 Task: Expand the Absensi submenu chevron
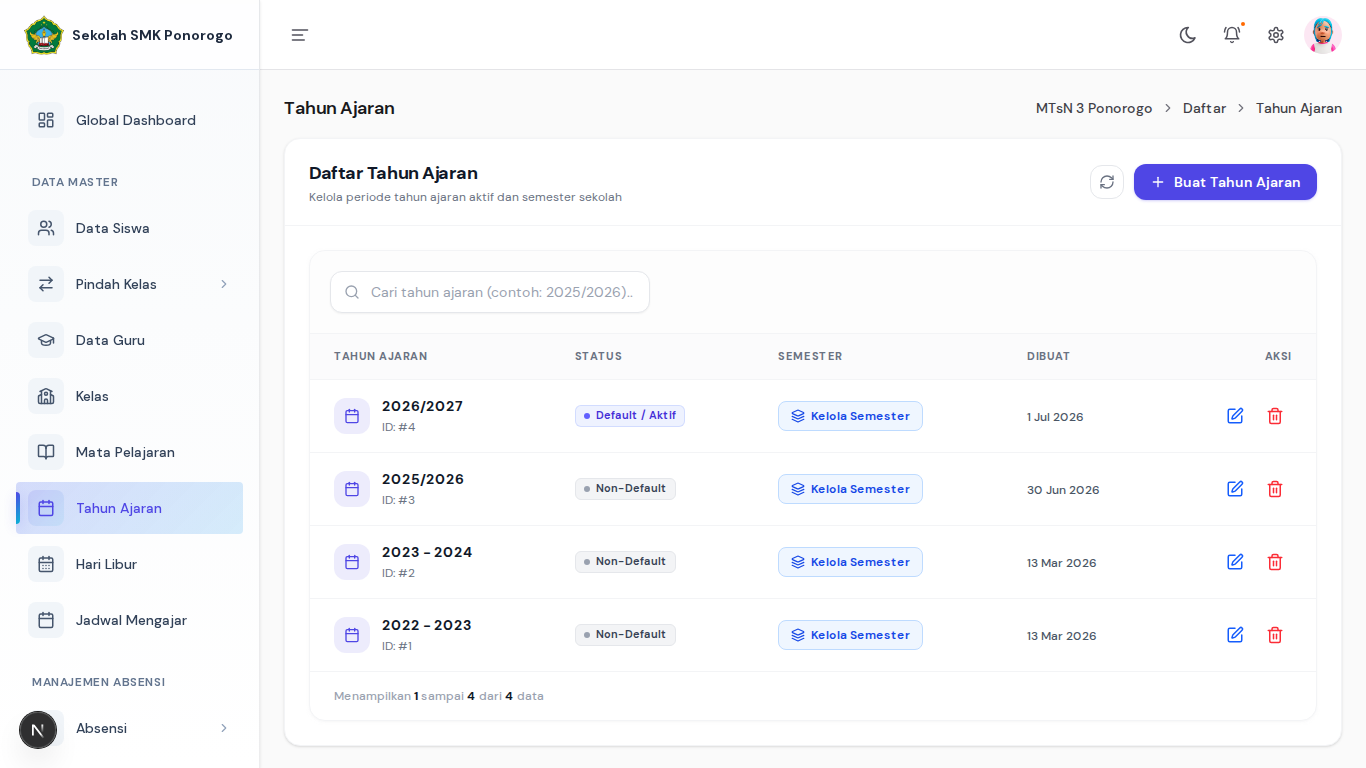point(224,728)
